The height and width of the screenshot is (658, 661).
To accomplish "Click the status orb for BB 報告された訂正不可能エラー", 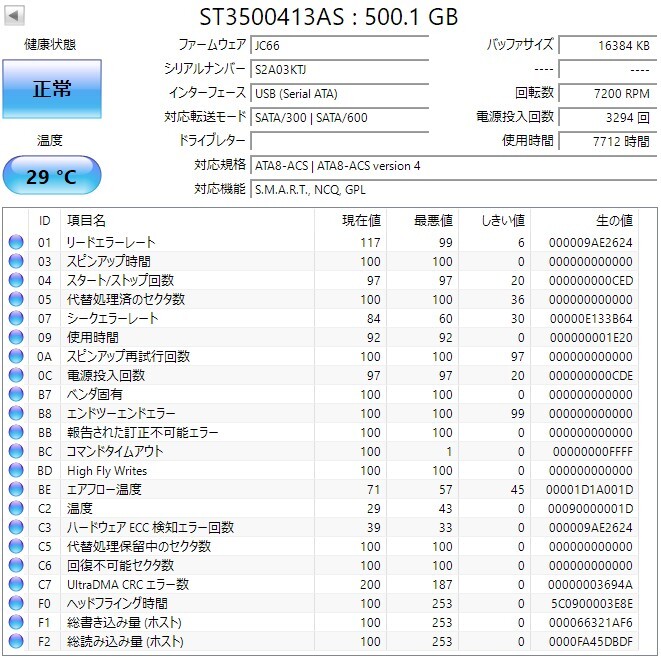I will (x=16, y=432).
